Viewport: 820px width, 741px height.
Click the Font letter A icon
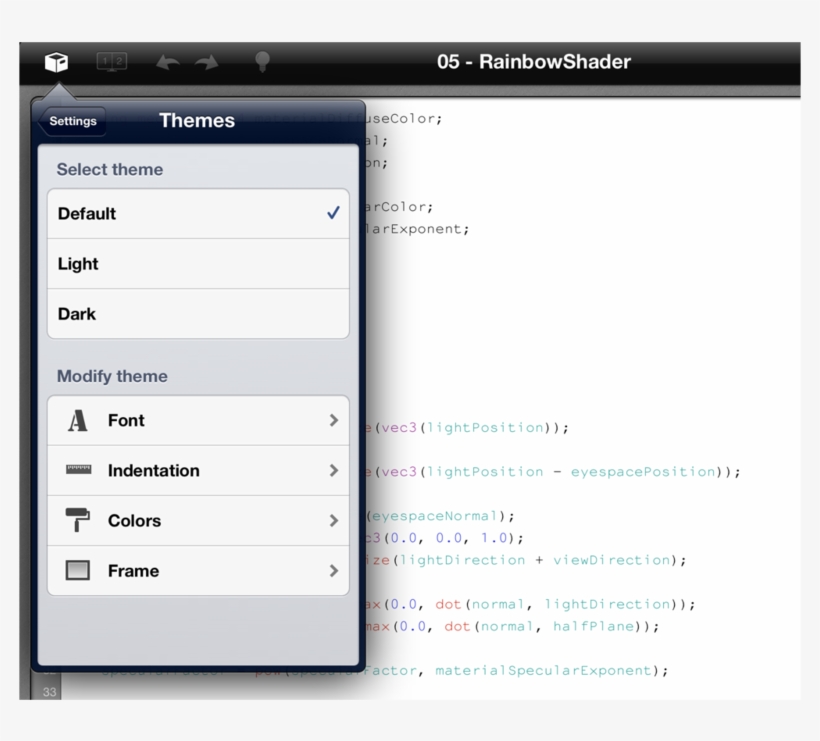(78, 421)
